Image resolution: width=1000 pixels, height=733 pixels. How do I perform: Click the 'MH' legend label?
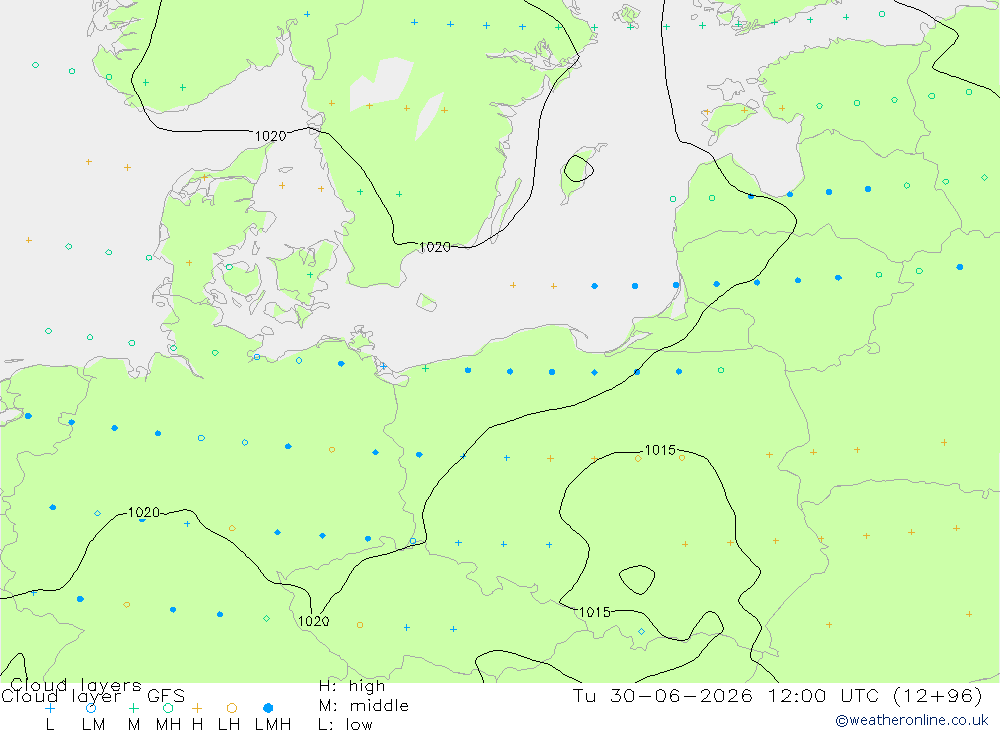168,725
